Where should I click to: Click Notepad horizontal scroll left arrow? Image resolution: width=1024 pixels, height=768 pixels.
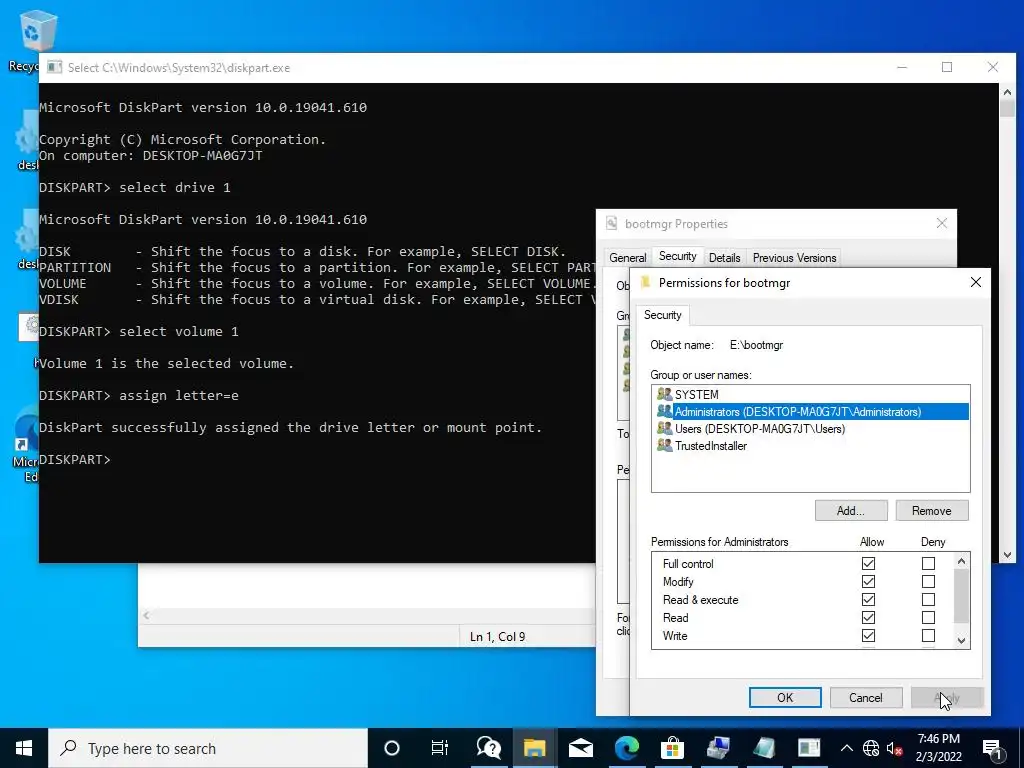[x=146, y=615]
